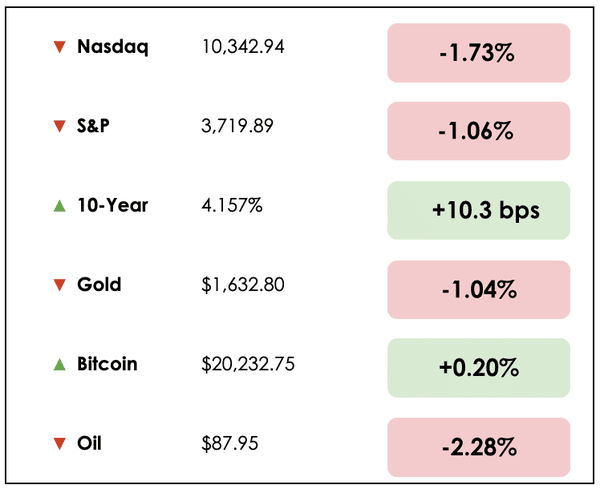Select the 10-Year label

coord(112,205)
